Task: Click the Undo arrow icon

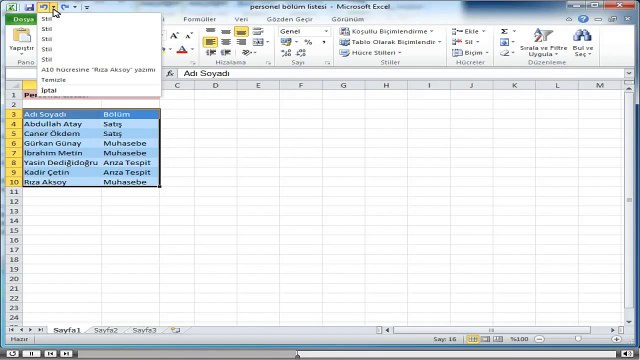Action: (x=43, y=7)
